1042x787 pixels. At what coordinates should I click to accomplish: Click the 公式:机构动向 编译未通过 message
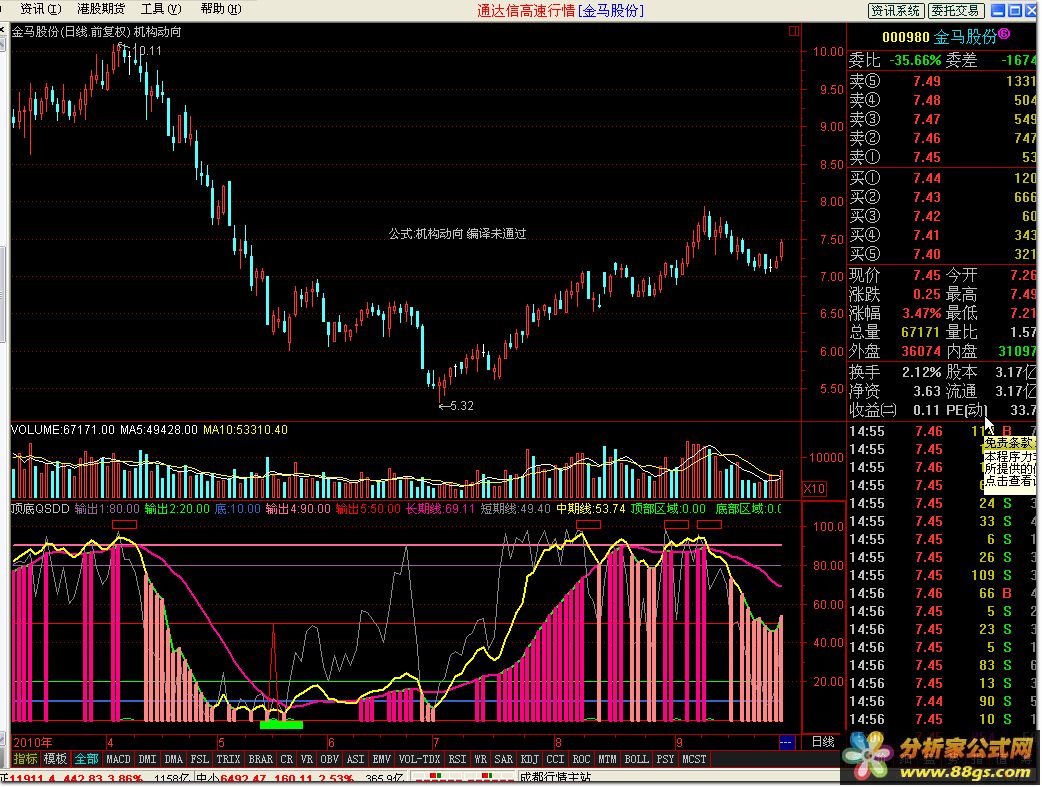457,234
